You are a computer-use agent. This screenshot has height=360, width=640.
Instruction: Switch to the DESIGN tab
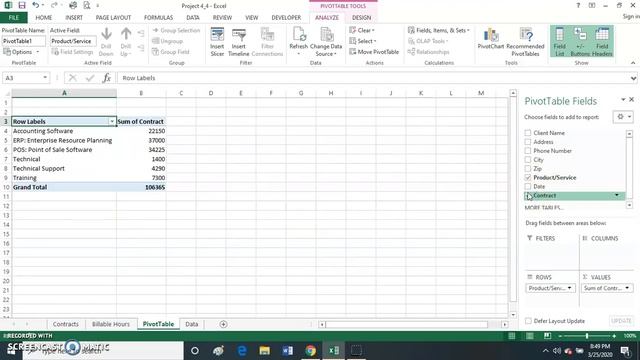pos(362,18)
